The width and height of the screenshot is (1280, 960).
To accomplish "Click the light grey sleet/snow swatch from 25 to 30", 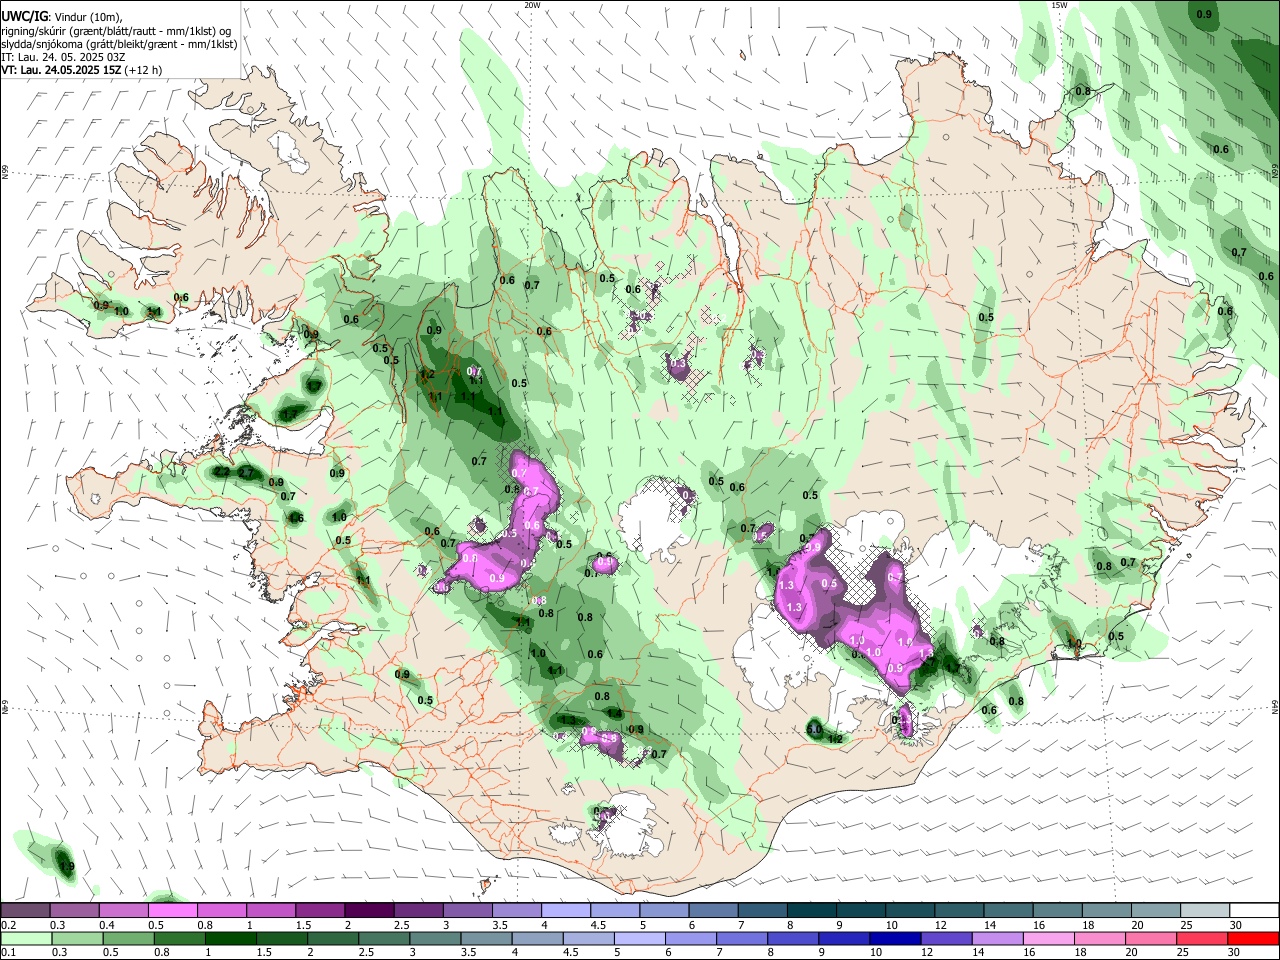I will 1205,910.
